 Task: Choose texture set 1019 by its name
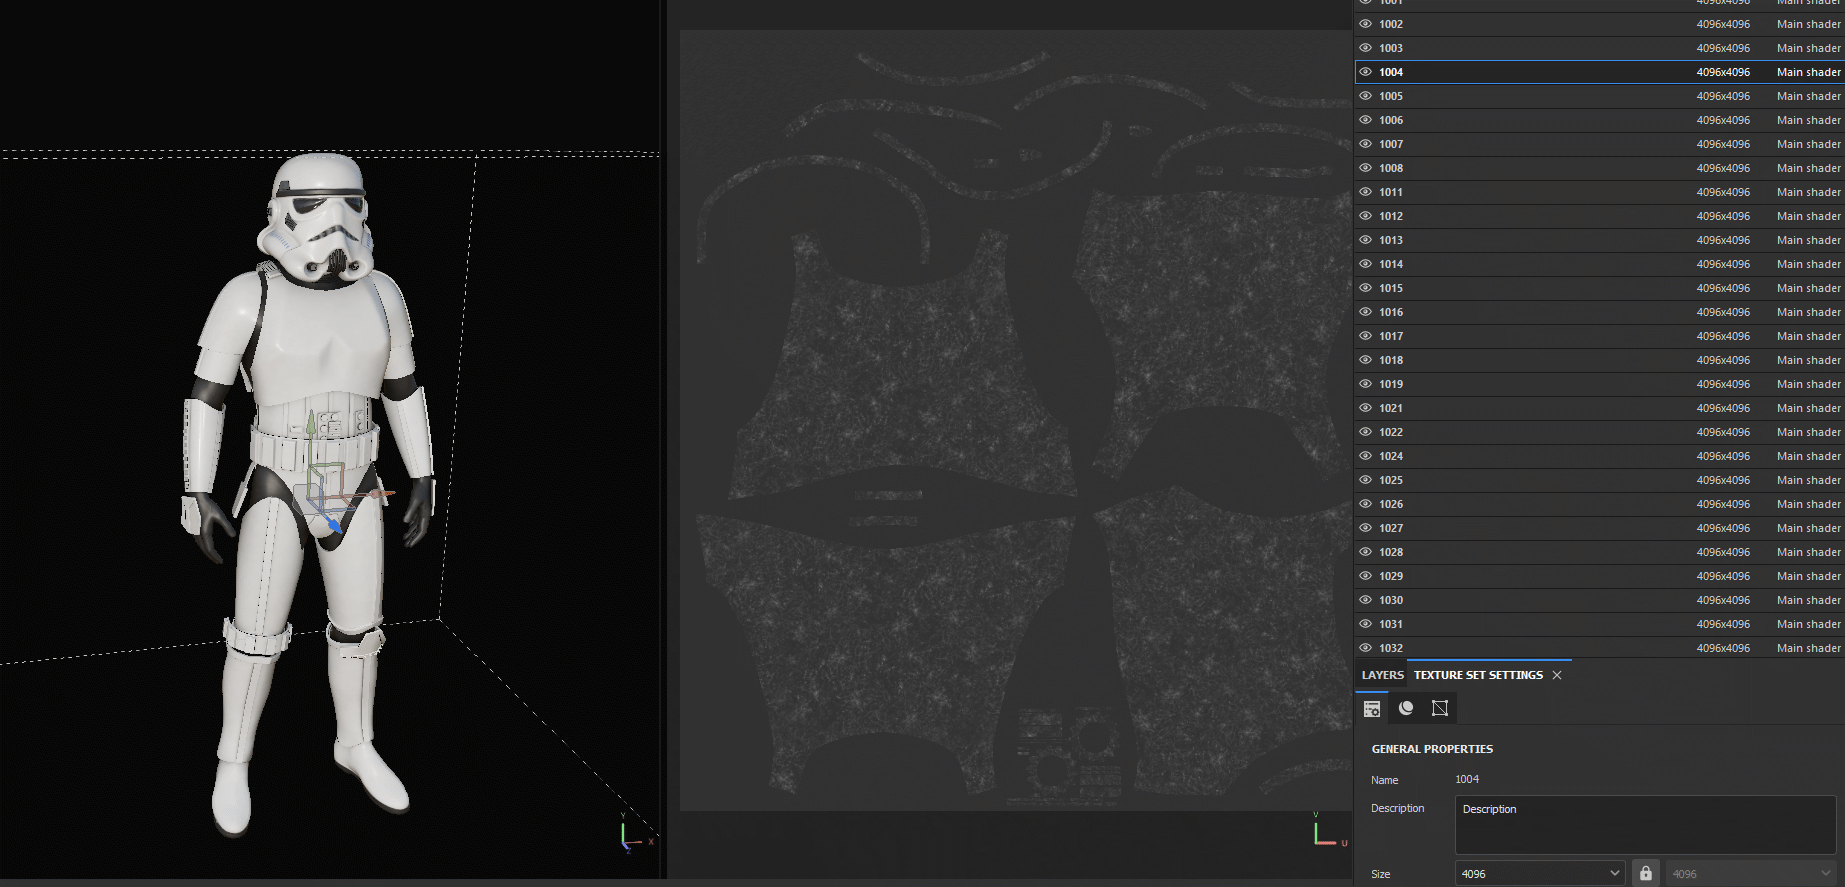coord(1391,384)
